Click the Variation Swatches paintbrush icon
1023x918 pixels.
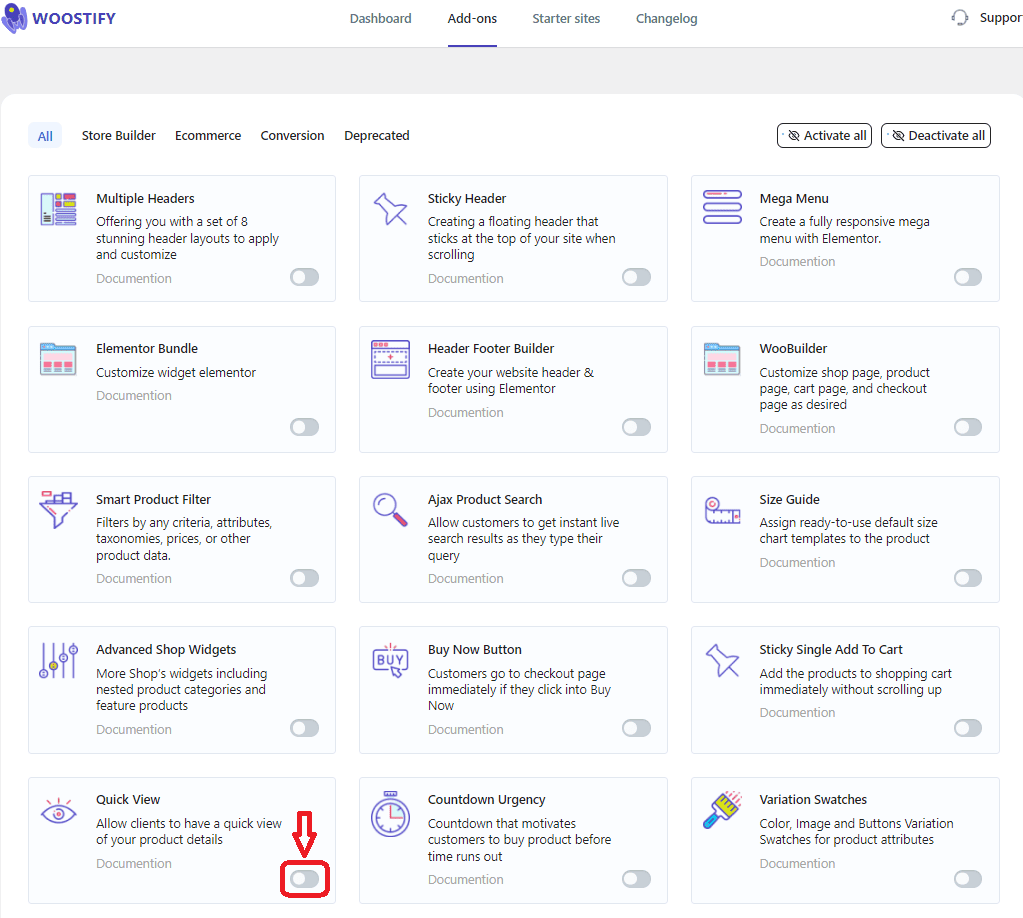click(721, 810)
